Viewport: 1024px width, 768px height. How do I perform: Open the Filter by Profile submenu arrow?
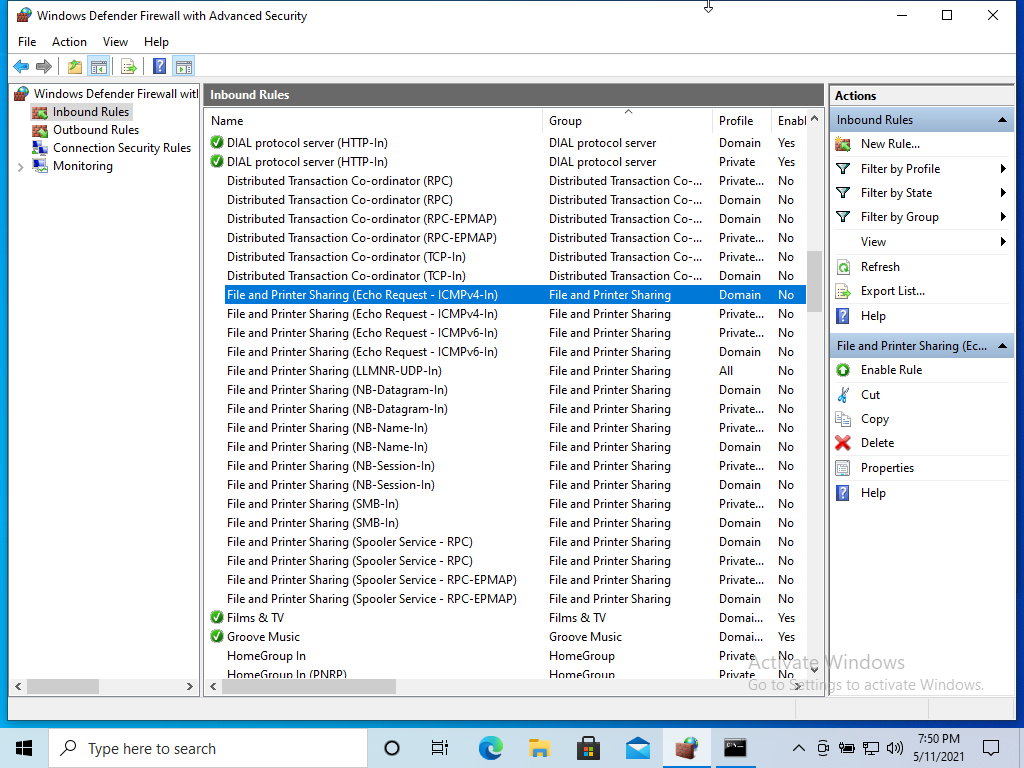pos(1003,169)
